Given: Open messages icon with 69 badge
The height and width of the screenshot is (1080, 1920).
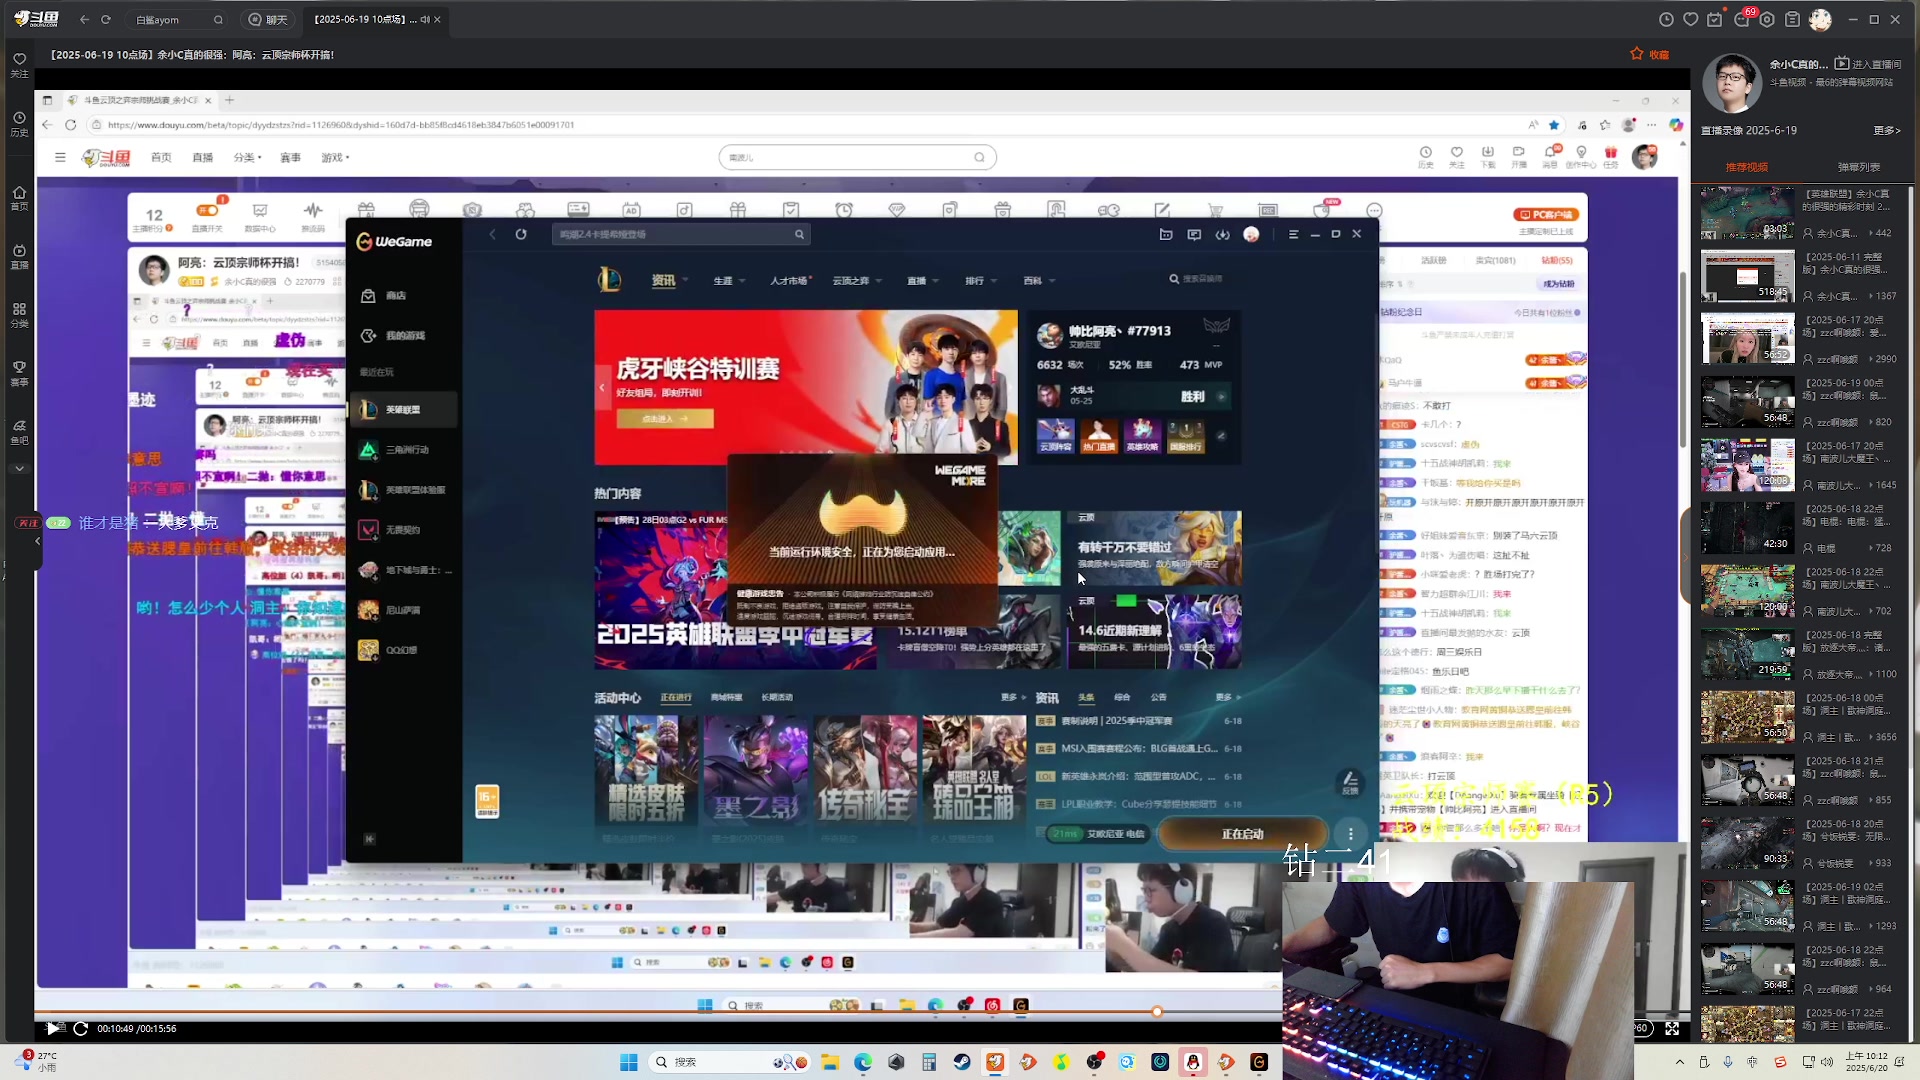Looking at the screenshot, I should pos(1742,19).
